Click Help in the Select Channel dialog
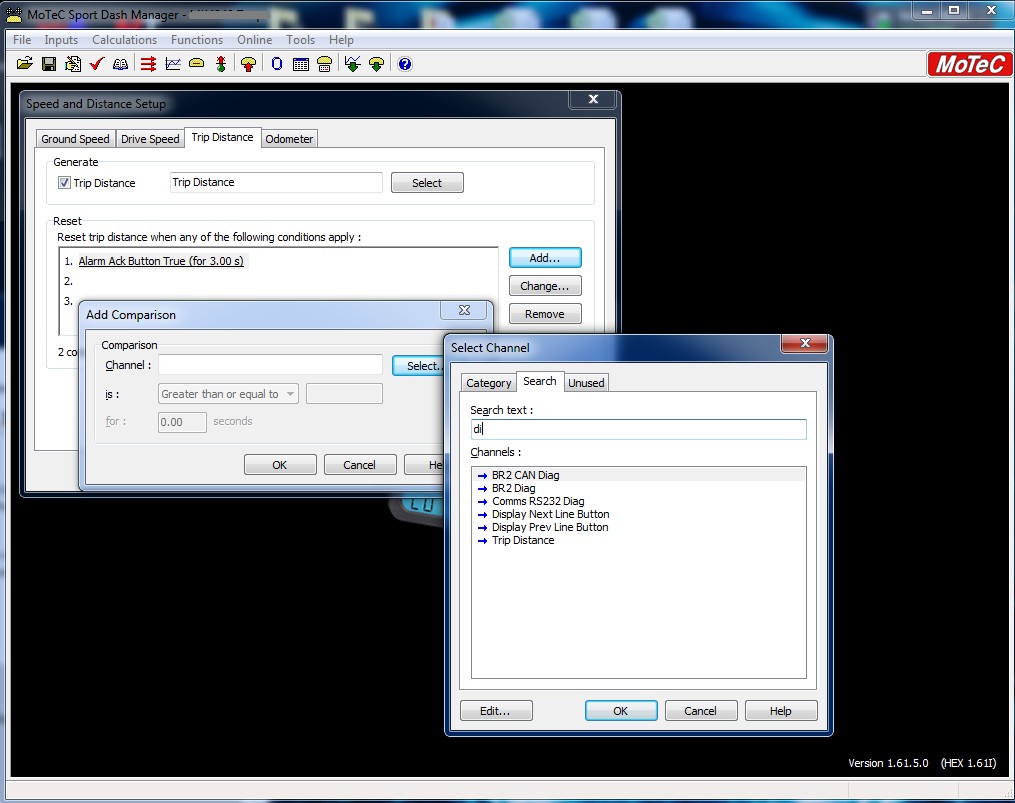Viewport: 1015px width, 803px height. click(x=781, y=711)
